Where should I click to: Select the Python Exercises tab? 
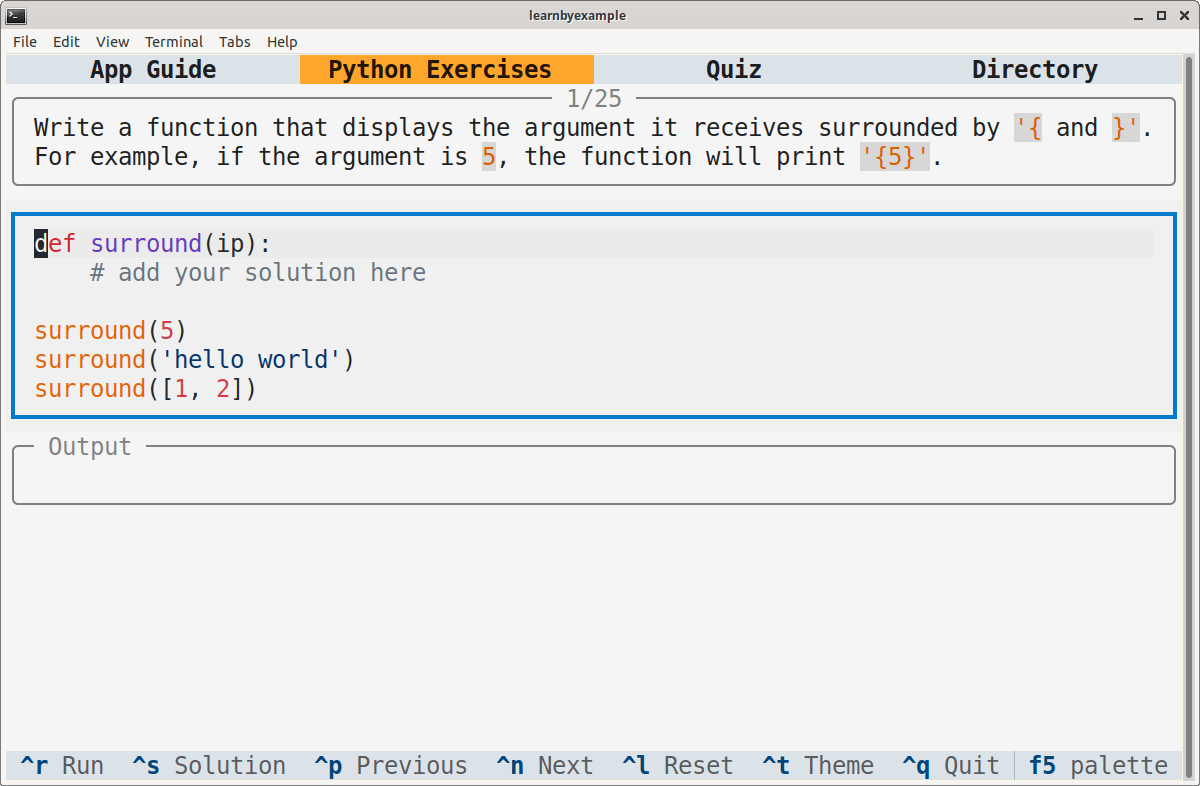(x=446, y=69)
